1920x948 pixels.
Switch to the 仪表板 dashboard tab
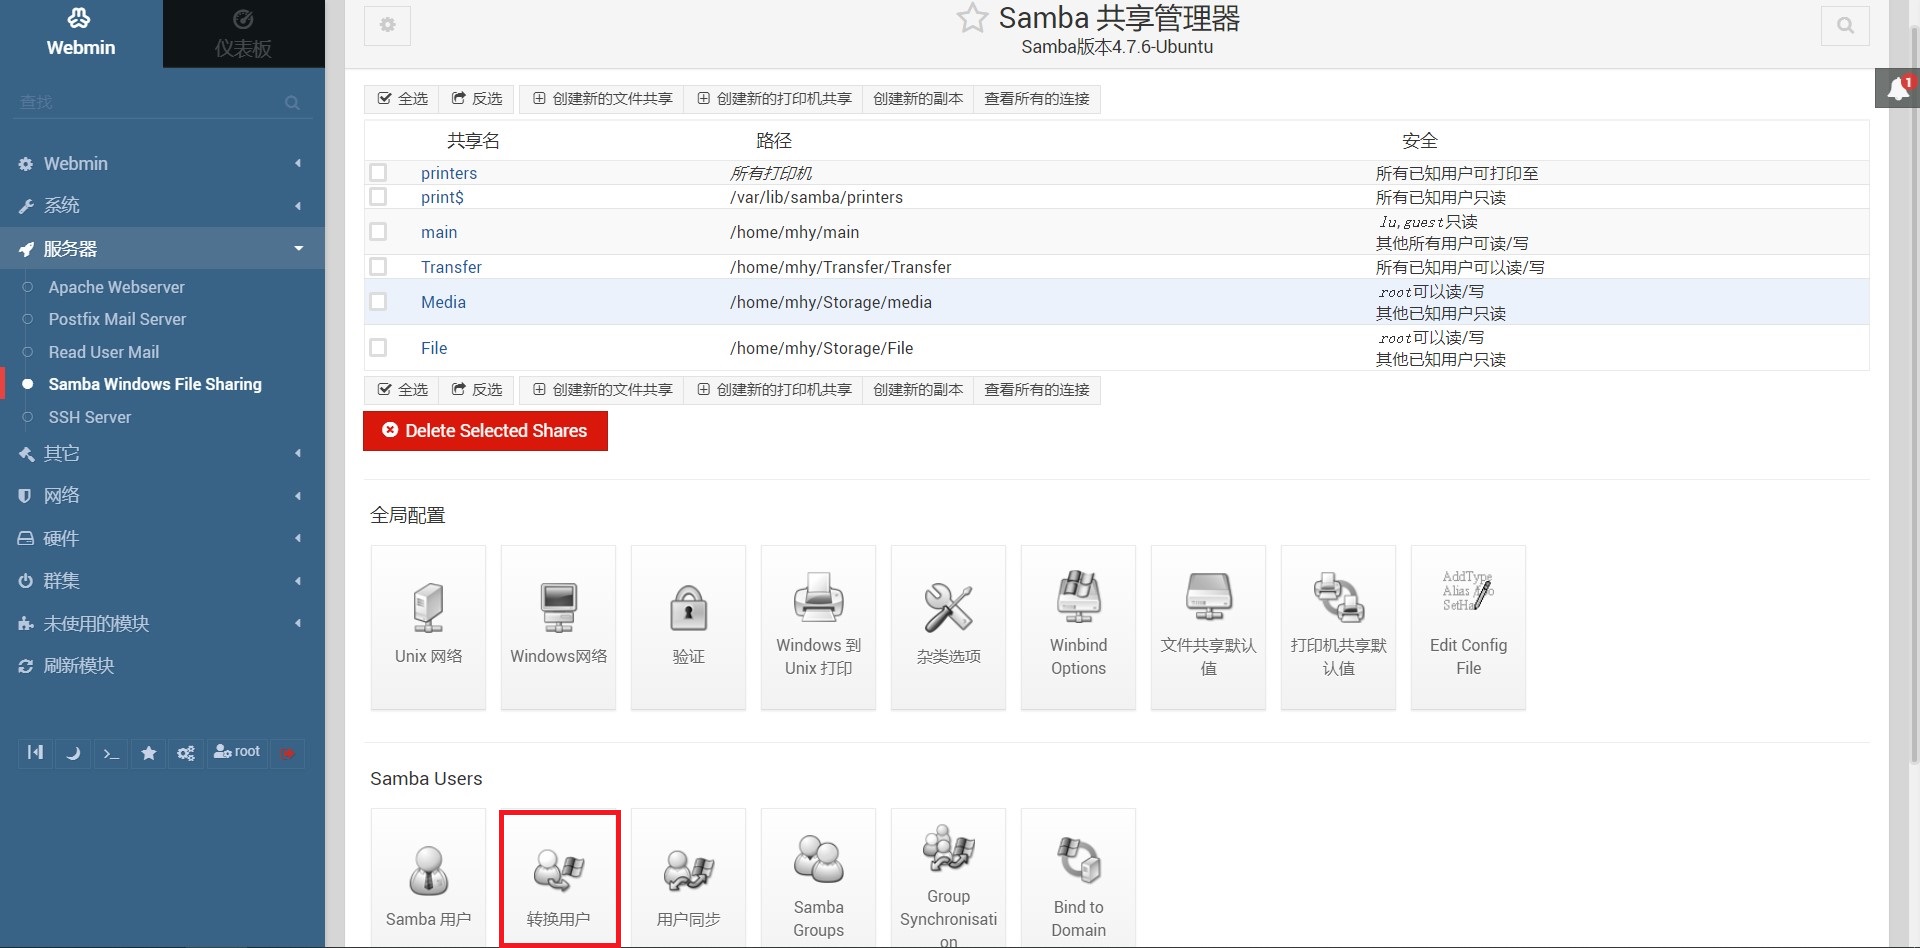click(243, 34)
